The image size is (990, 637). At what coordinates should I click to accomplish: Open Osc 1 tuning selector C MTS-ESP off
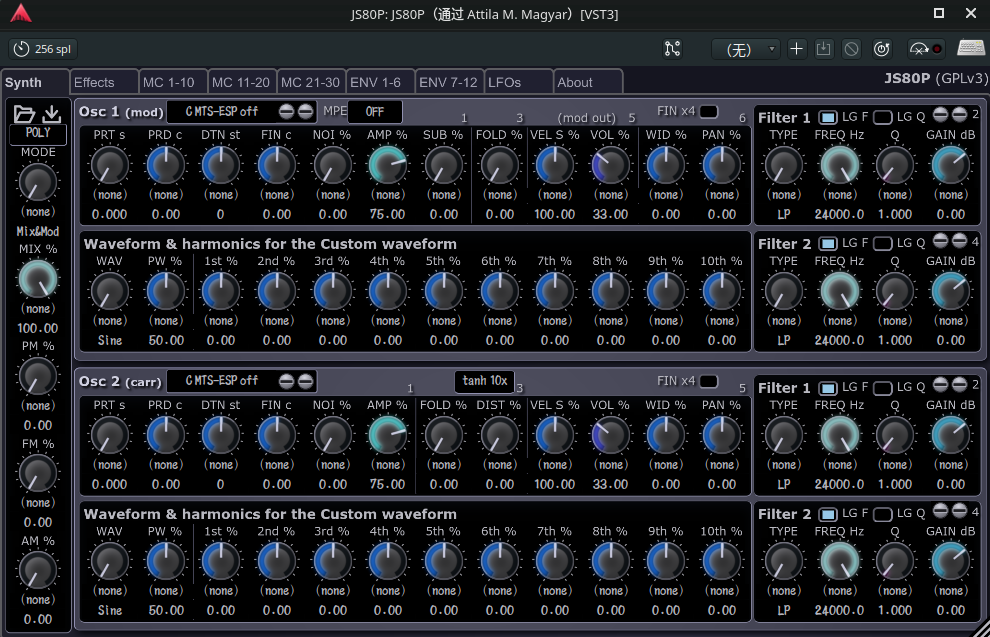222,112
